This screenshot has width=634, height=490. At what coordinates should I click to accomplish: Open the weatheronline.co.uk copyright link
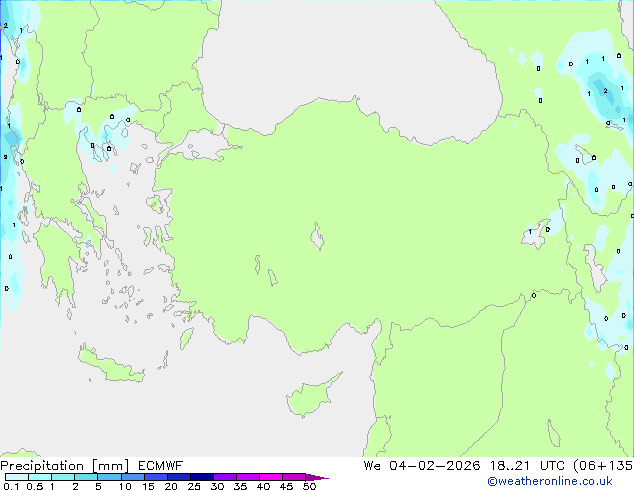[550, 481]
